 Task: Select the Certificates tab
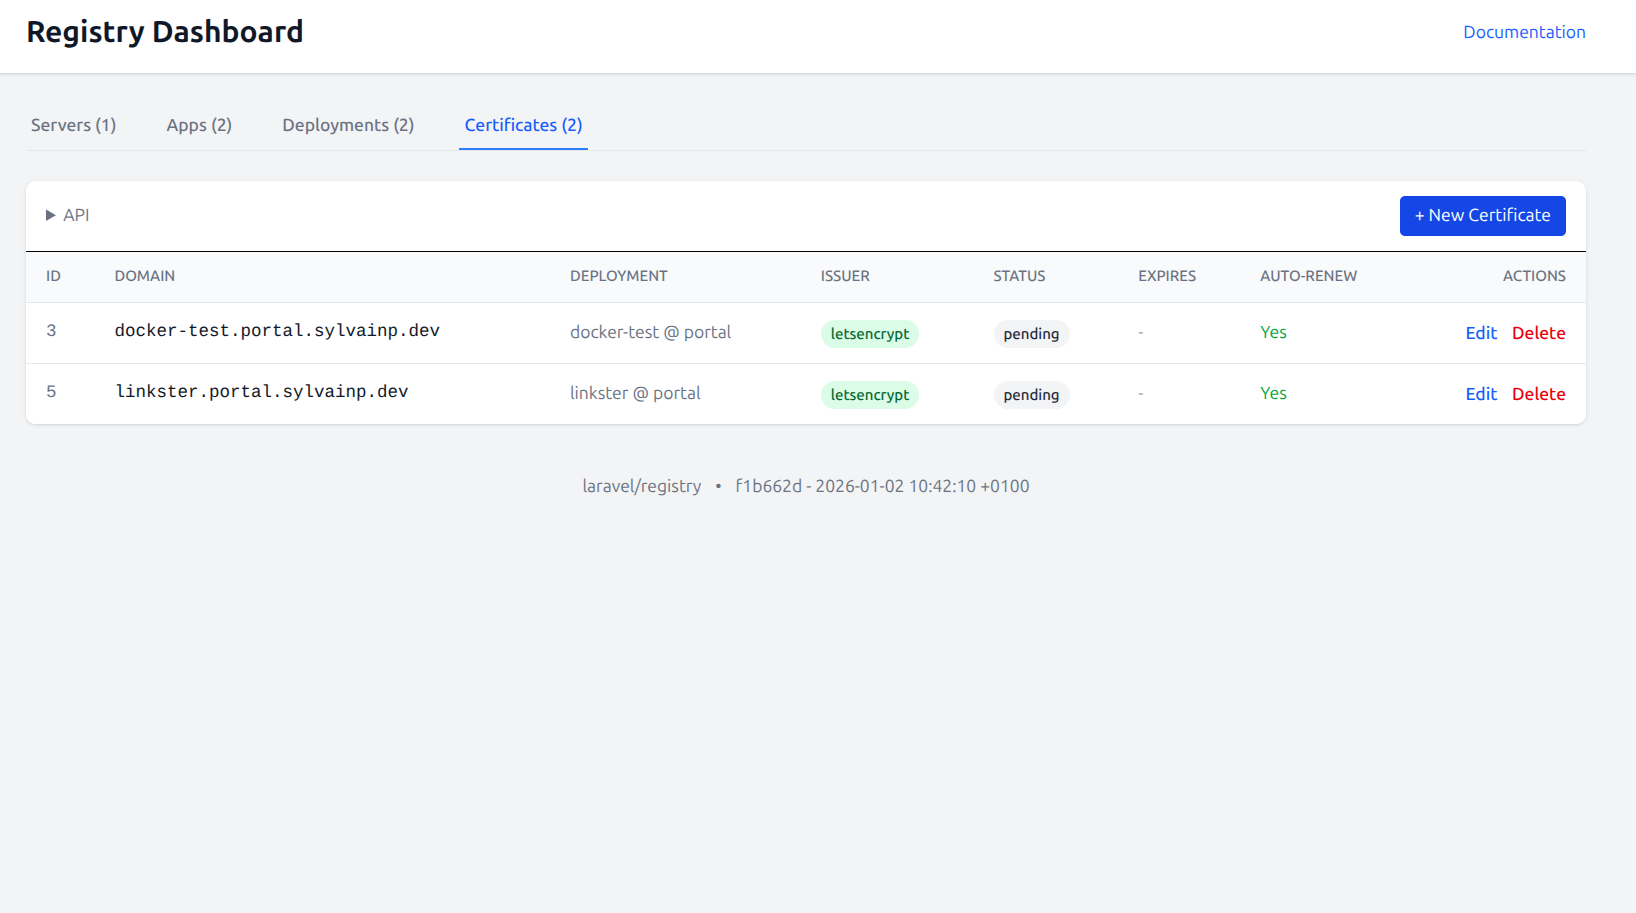523,125
